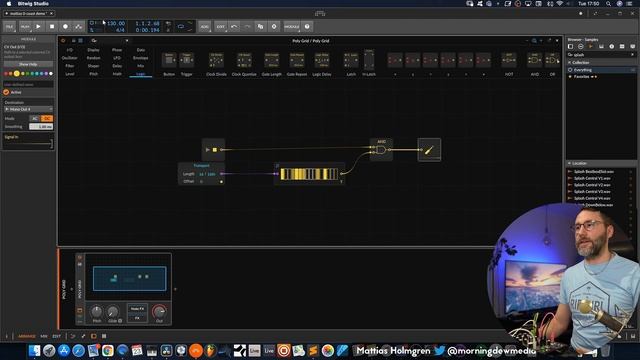Viewport: 640px width, 360px height.
Task: Clear the Poly Grid search field
Action: point(127,41)
